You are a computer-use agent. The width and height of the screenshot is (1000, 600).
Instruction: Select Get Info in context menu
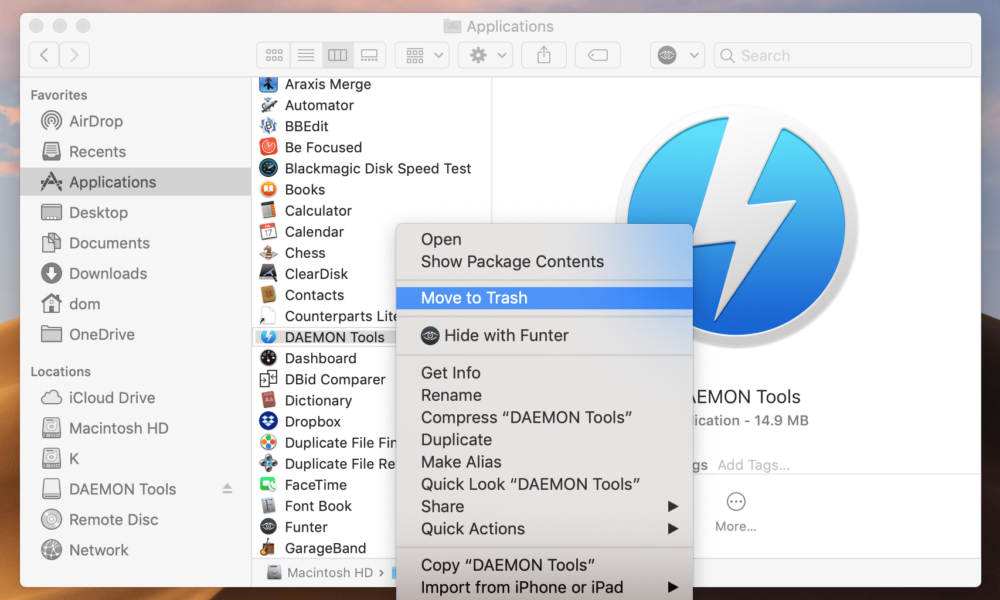pos(450,372)
